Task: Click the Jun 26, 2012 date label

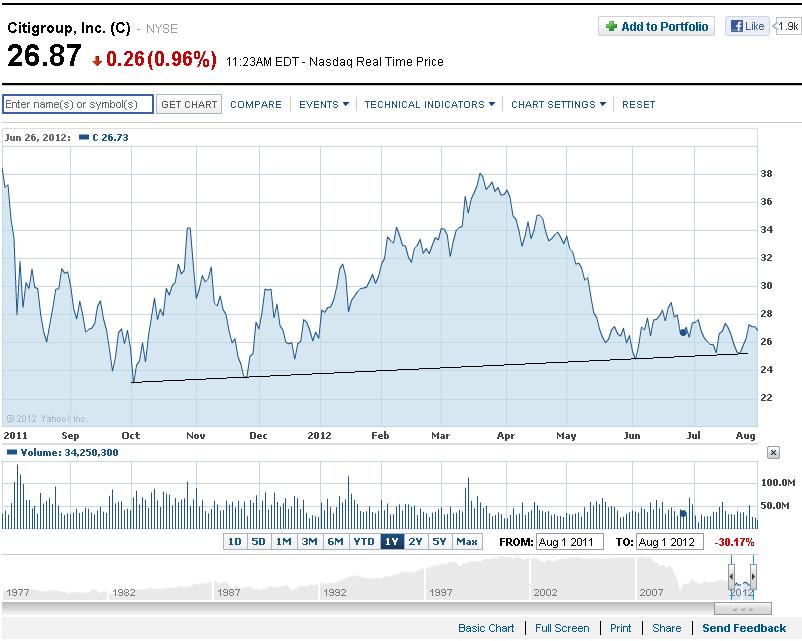Action: pyautogui.click(x=38, y=137)
